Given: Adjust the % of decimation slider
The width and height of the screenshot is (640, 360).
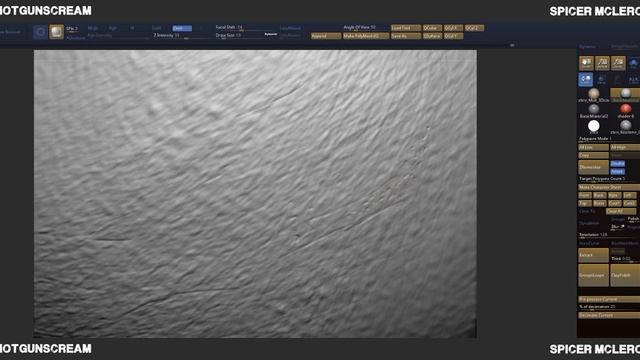Looking at the screenshot, I should (609, 307).
